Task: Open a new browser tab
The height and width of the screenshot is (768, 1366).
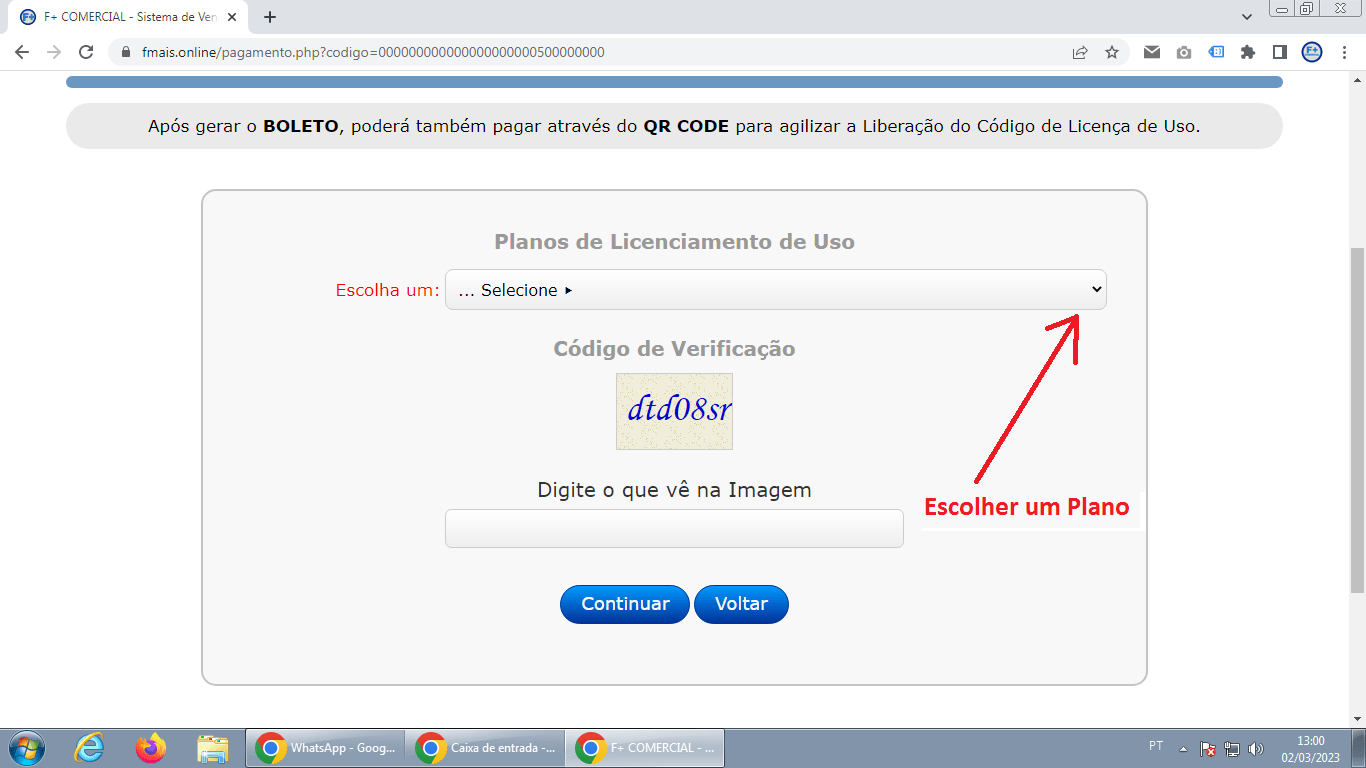Action: coord(269,17)
